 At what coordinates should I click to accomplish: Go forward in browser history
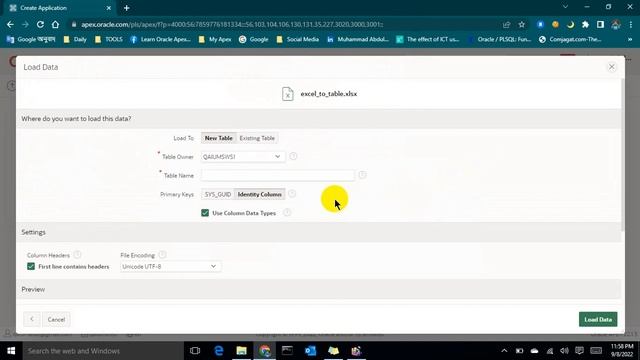[x=25, y=24]
